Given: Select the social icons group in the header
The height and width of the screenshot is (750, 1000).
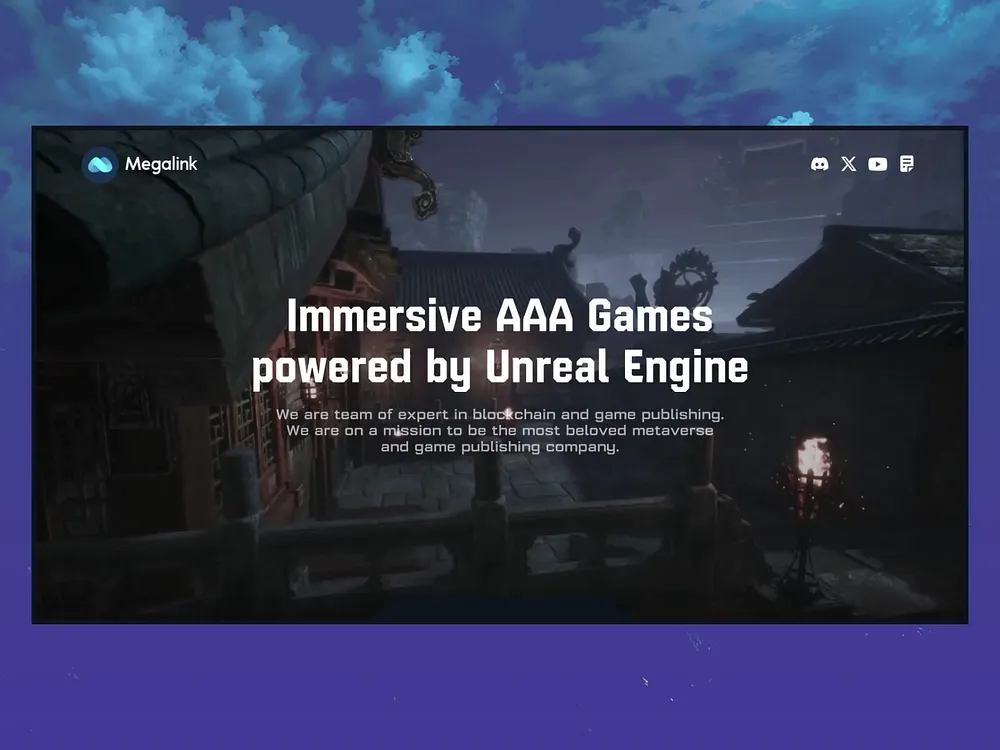Looking at the screenshot, I should [x=864, y=163].
